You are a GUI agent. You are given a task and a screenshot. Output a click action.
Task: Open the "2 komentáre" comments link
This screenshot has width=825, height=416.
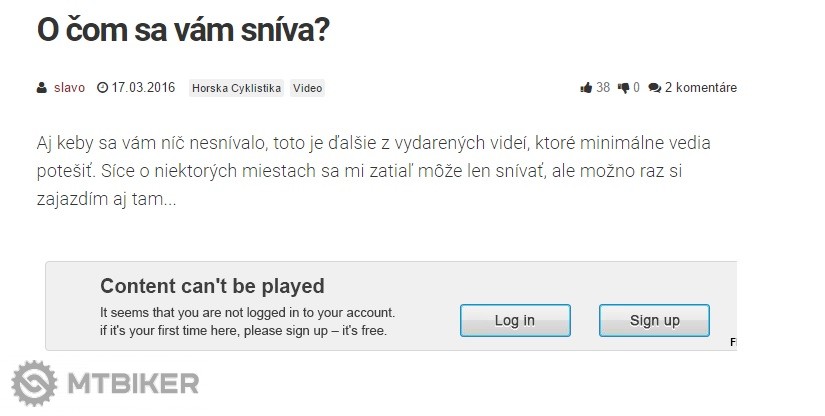click(x=700, y=88)
